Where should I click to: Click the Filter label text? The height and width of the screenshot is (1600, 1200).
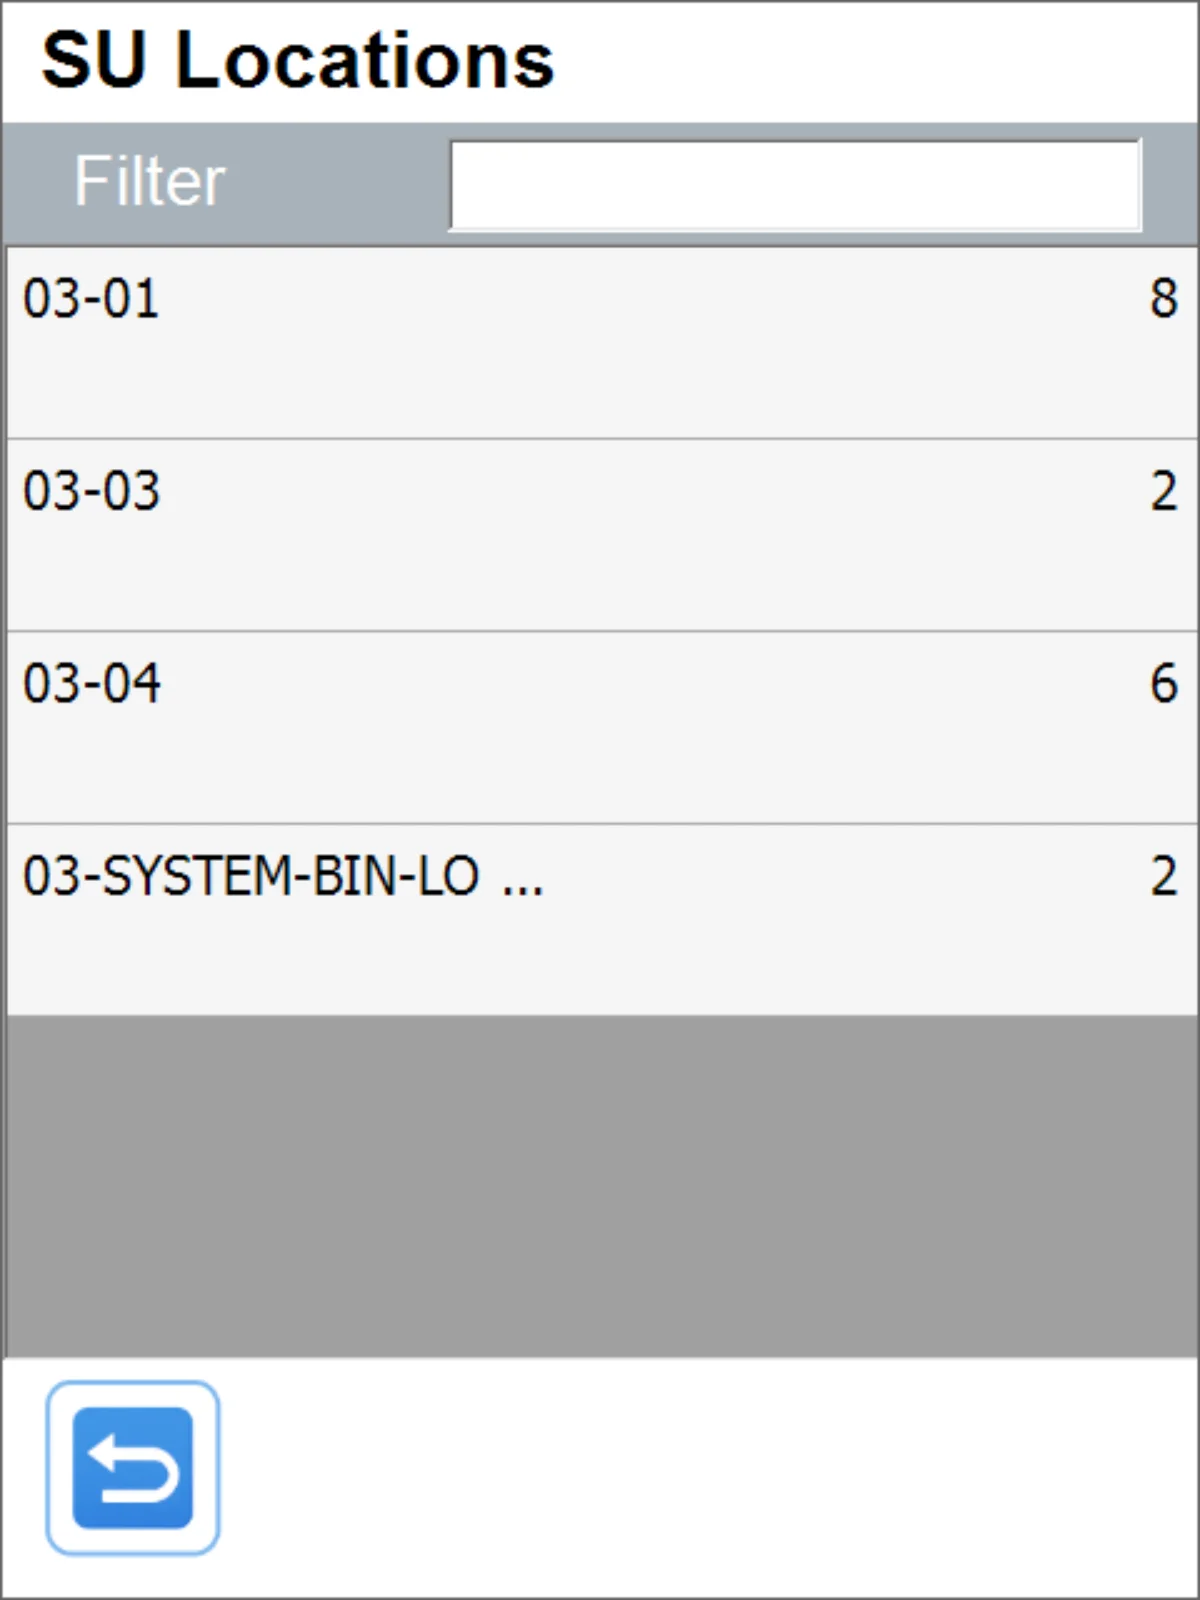tap(150, 182)
